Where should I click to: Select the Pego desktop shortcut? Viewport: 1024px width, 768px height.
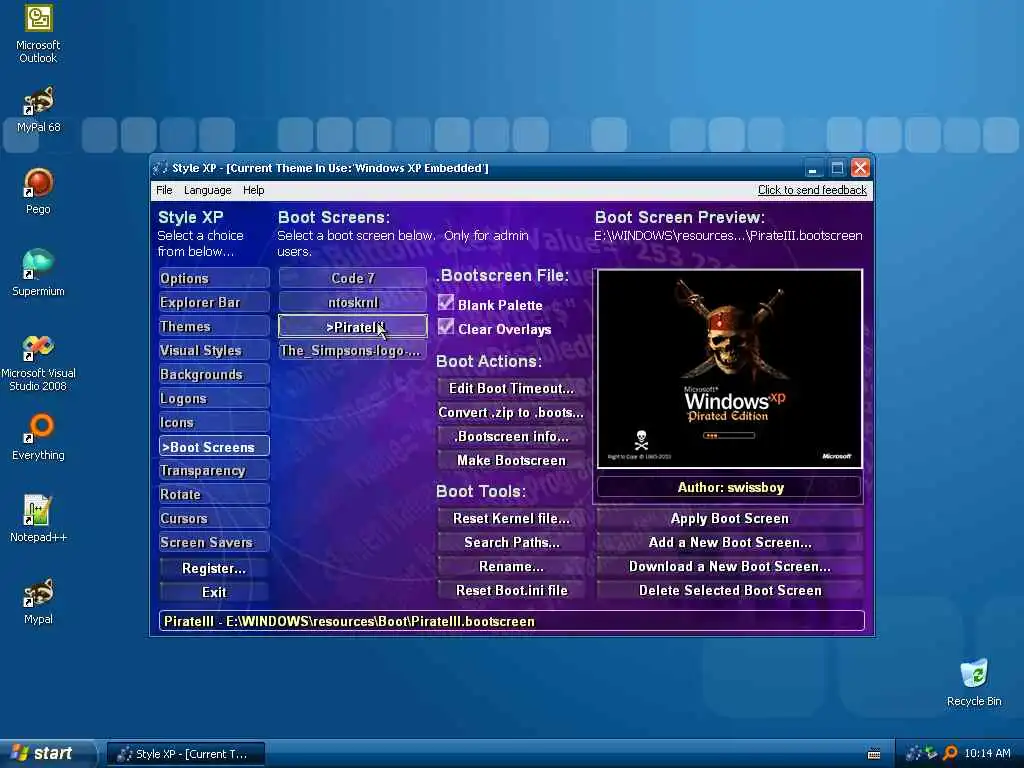pos(38,191)
